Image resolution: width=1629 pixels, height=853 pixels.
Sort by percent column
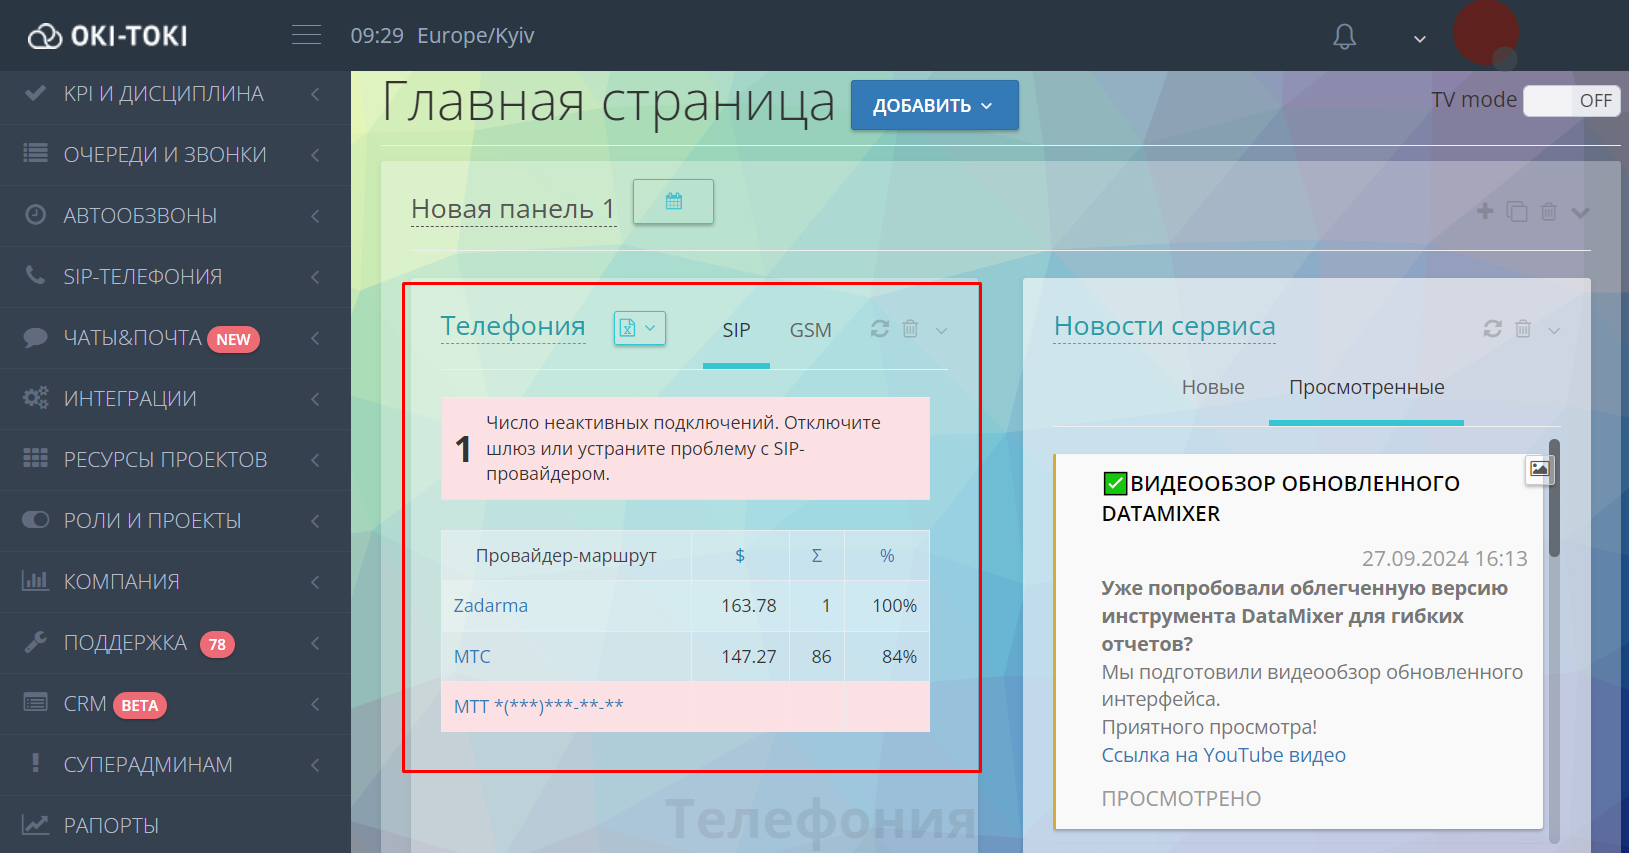[x=887, y=556]
